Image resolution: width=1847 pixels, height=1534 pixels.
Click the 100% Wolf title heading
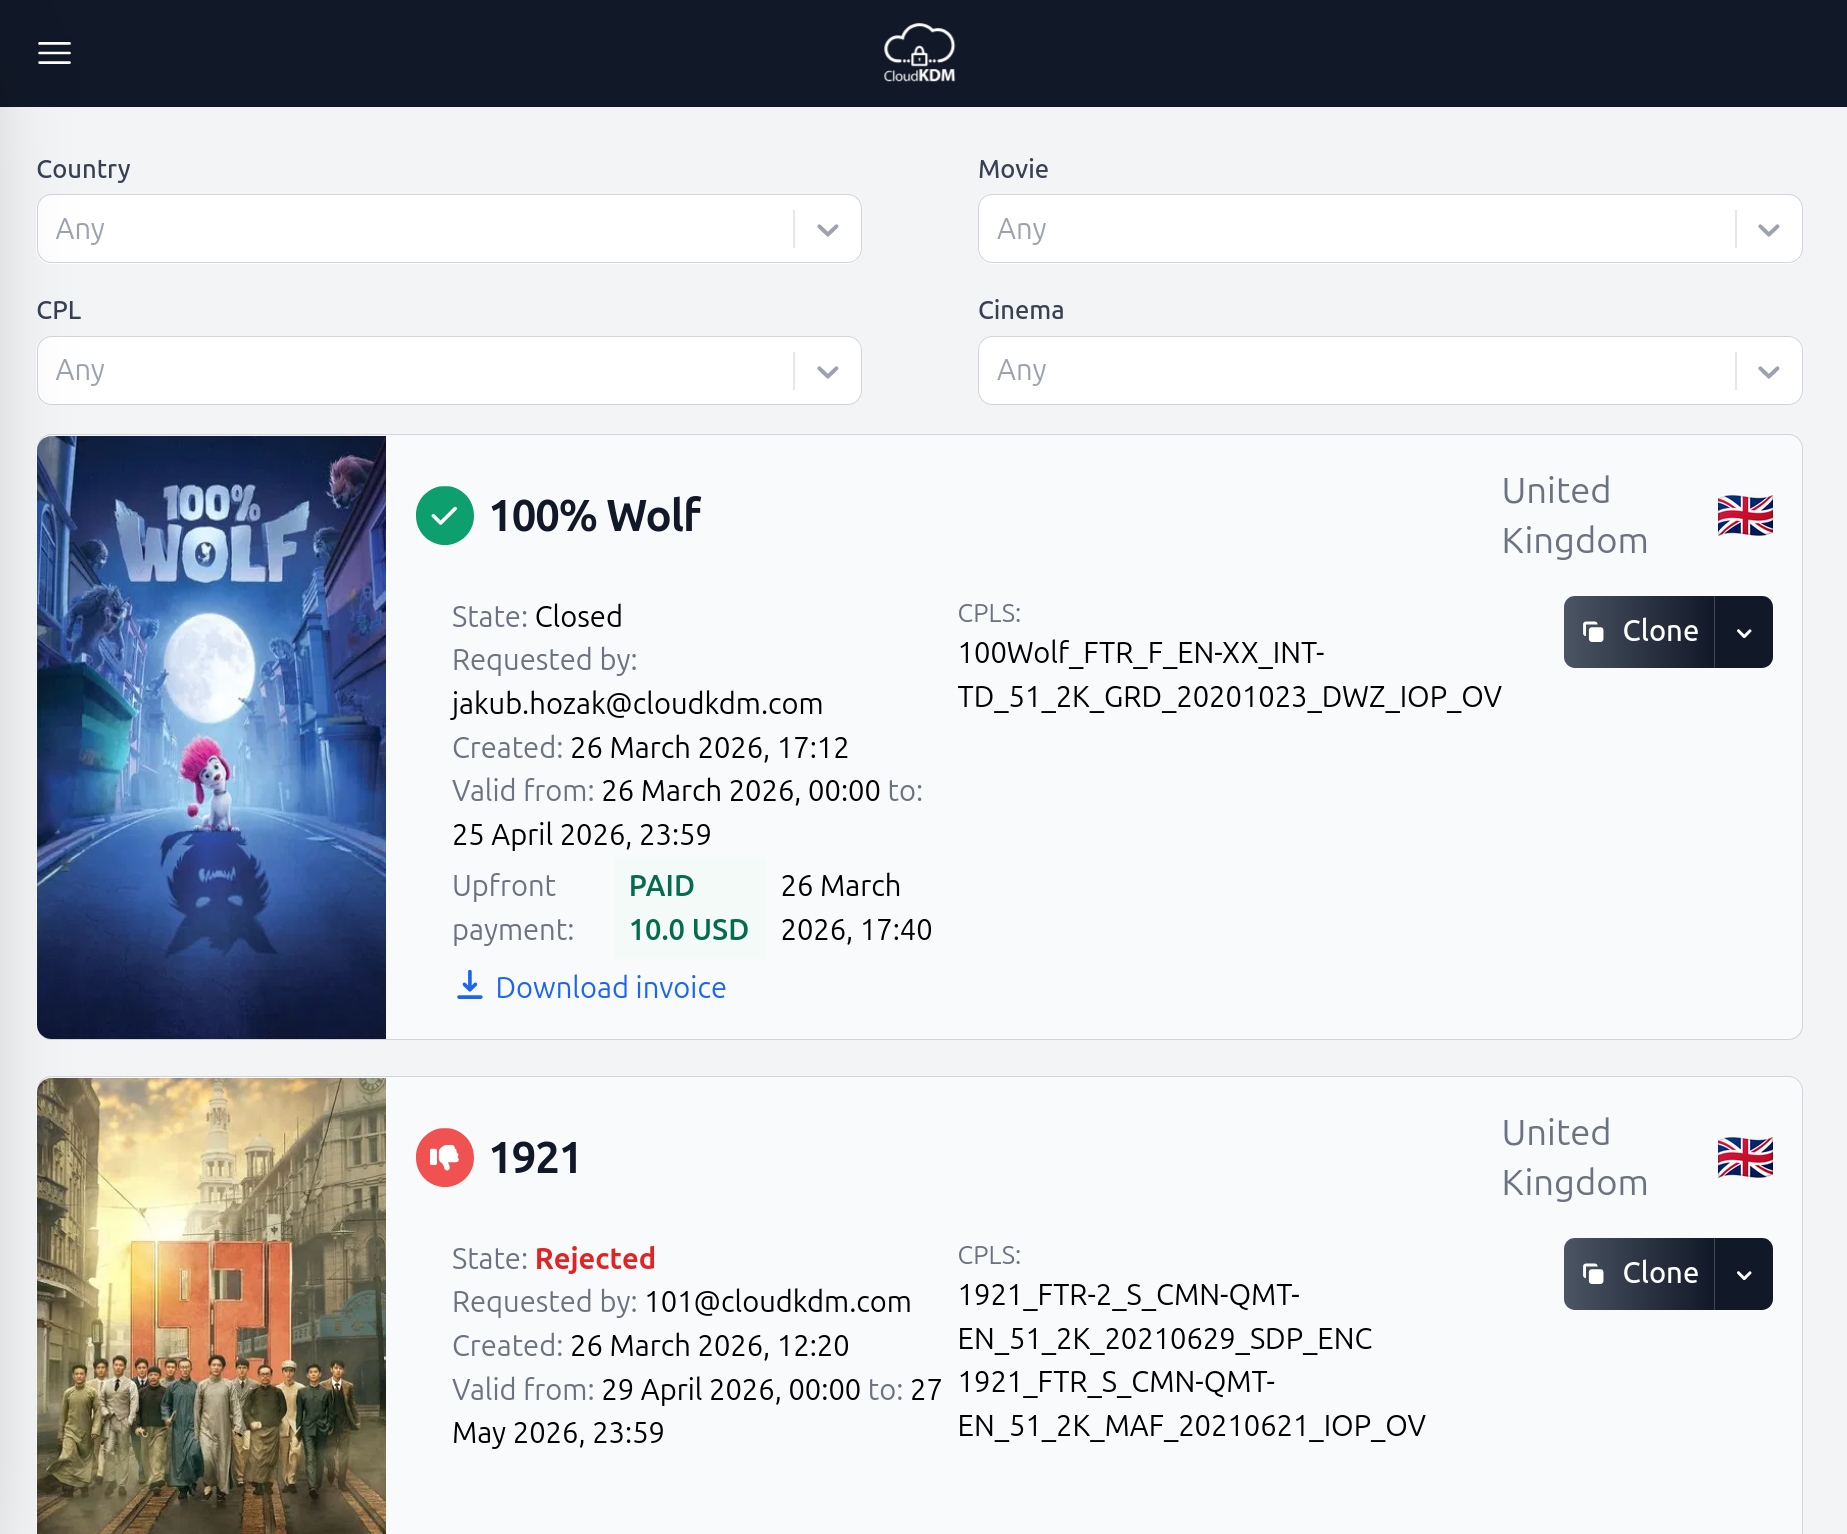[595, 516]
